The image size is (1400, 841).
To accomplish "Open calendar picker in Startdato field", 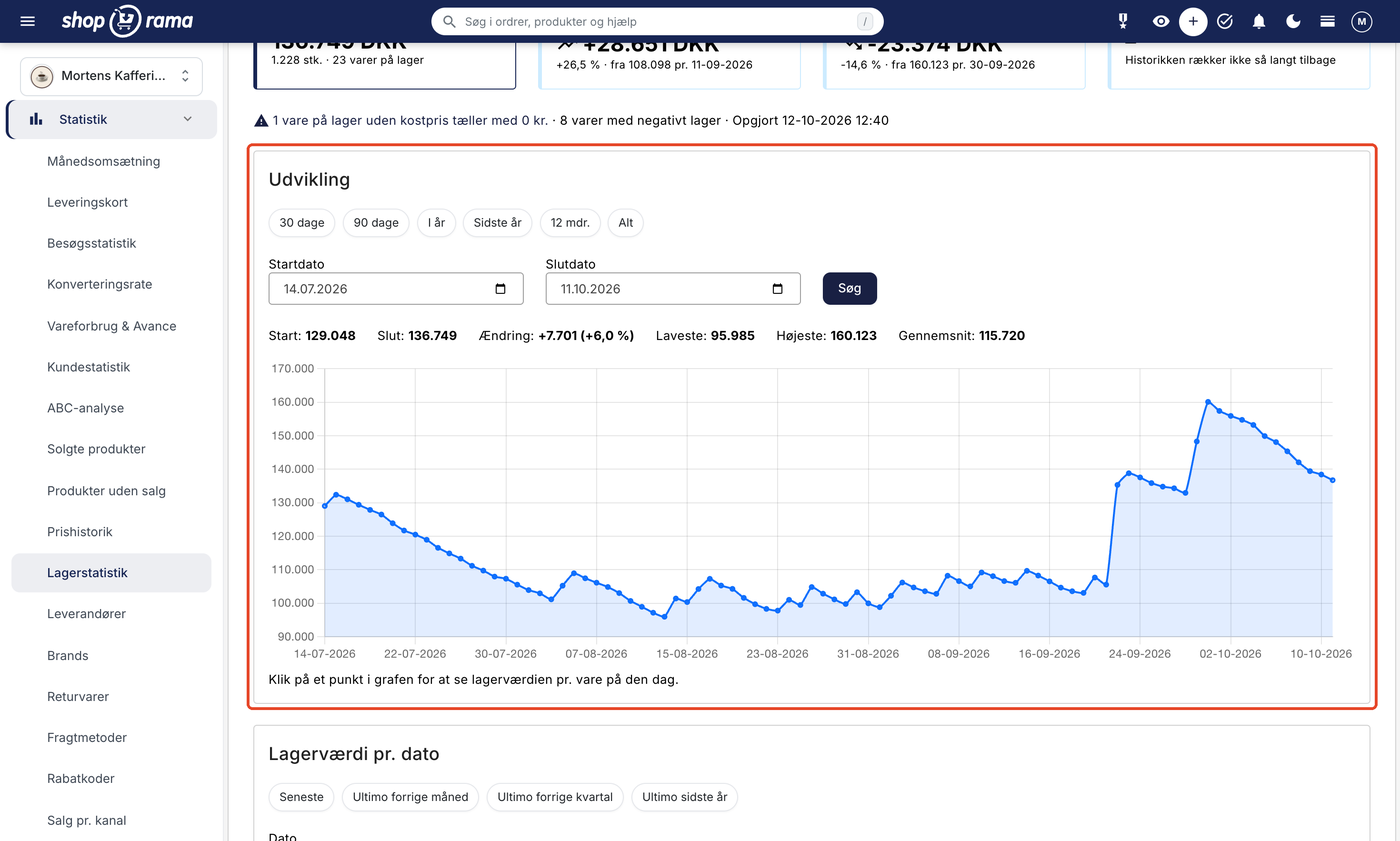I will (x=501, y=289).
